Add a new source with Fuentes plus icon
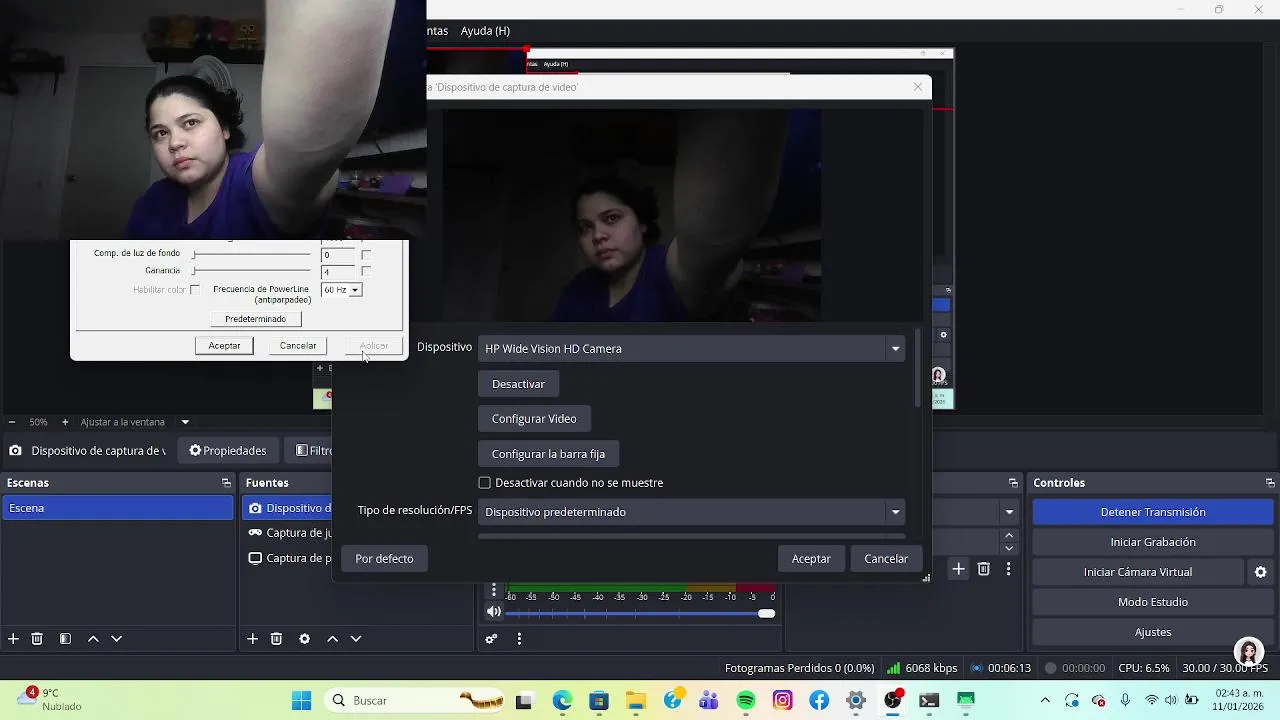1280x720 pixels. pyautogui.click(x=252, y=638)
